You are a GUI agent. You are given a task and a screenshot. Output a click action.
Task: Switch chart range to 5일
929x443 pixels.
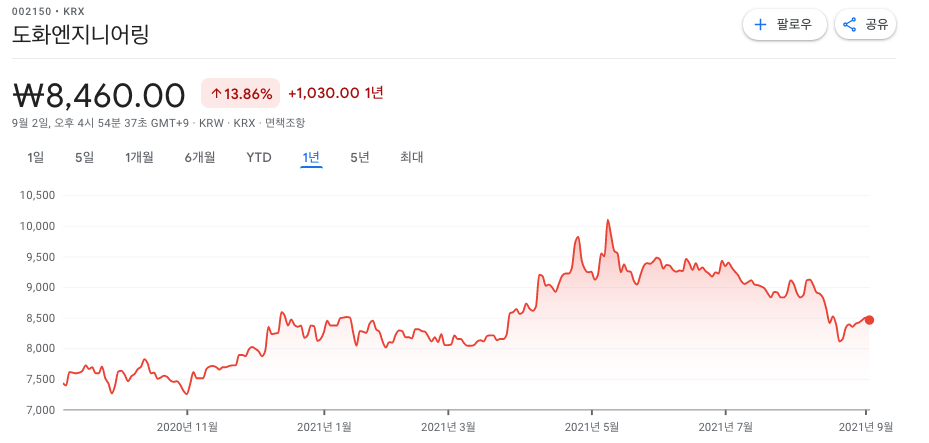(x=84, y=158)
